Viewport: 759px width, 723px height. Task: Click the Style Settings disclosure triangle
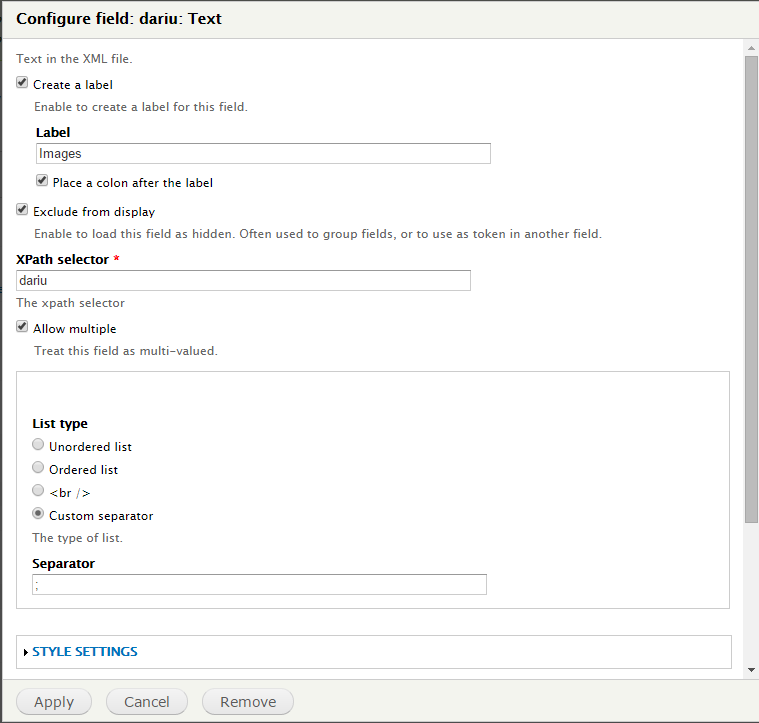pyautogui.click(x=26, y=652)
